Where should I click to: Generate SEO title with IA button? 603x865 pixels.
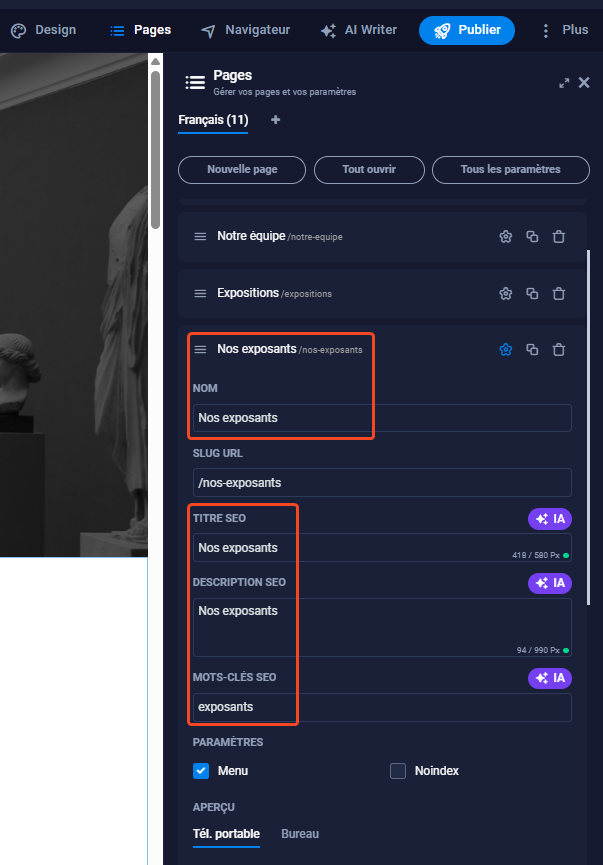click(549, 519)
